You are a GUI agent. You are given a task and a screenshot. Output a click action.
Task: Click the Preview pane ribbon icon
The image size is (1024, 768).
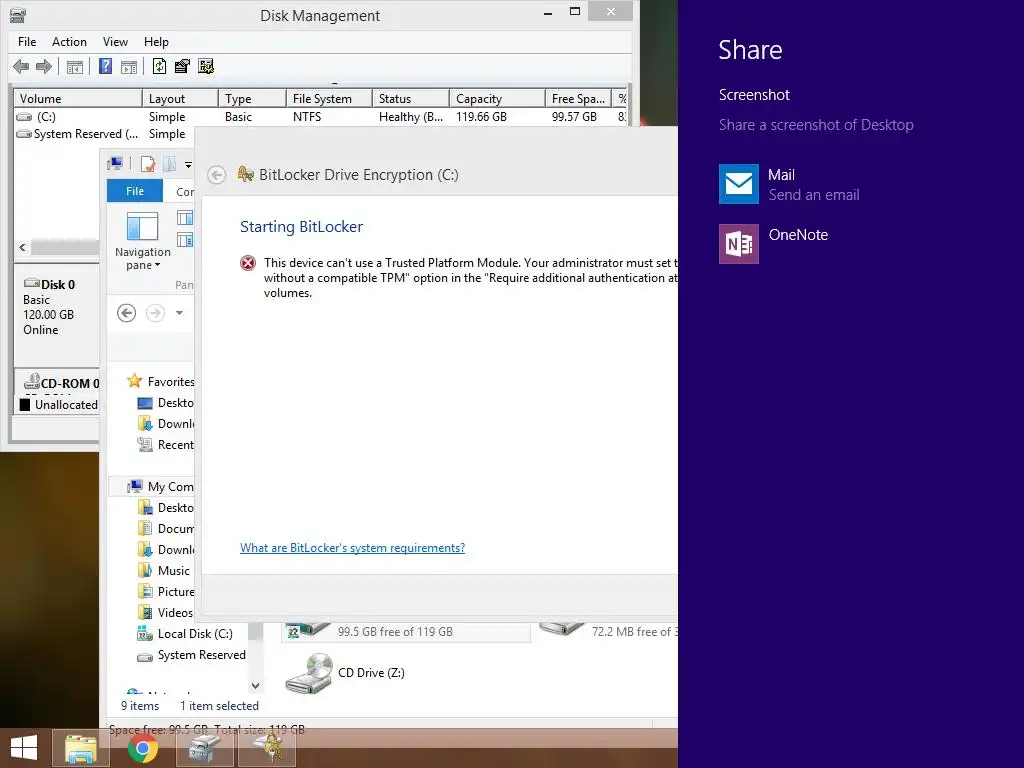185,217
